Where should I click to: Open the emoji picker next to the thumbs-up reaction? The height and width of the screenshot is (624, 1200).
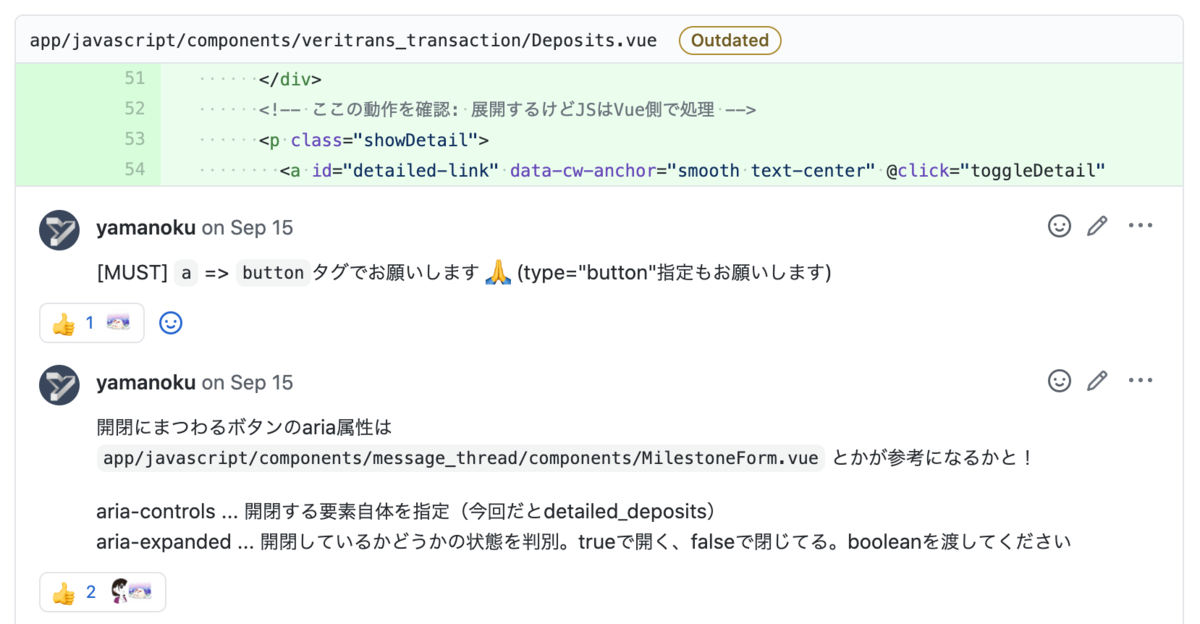tap(170, 322)
